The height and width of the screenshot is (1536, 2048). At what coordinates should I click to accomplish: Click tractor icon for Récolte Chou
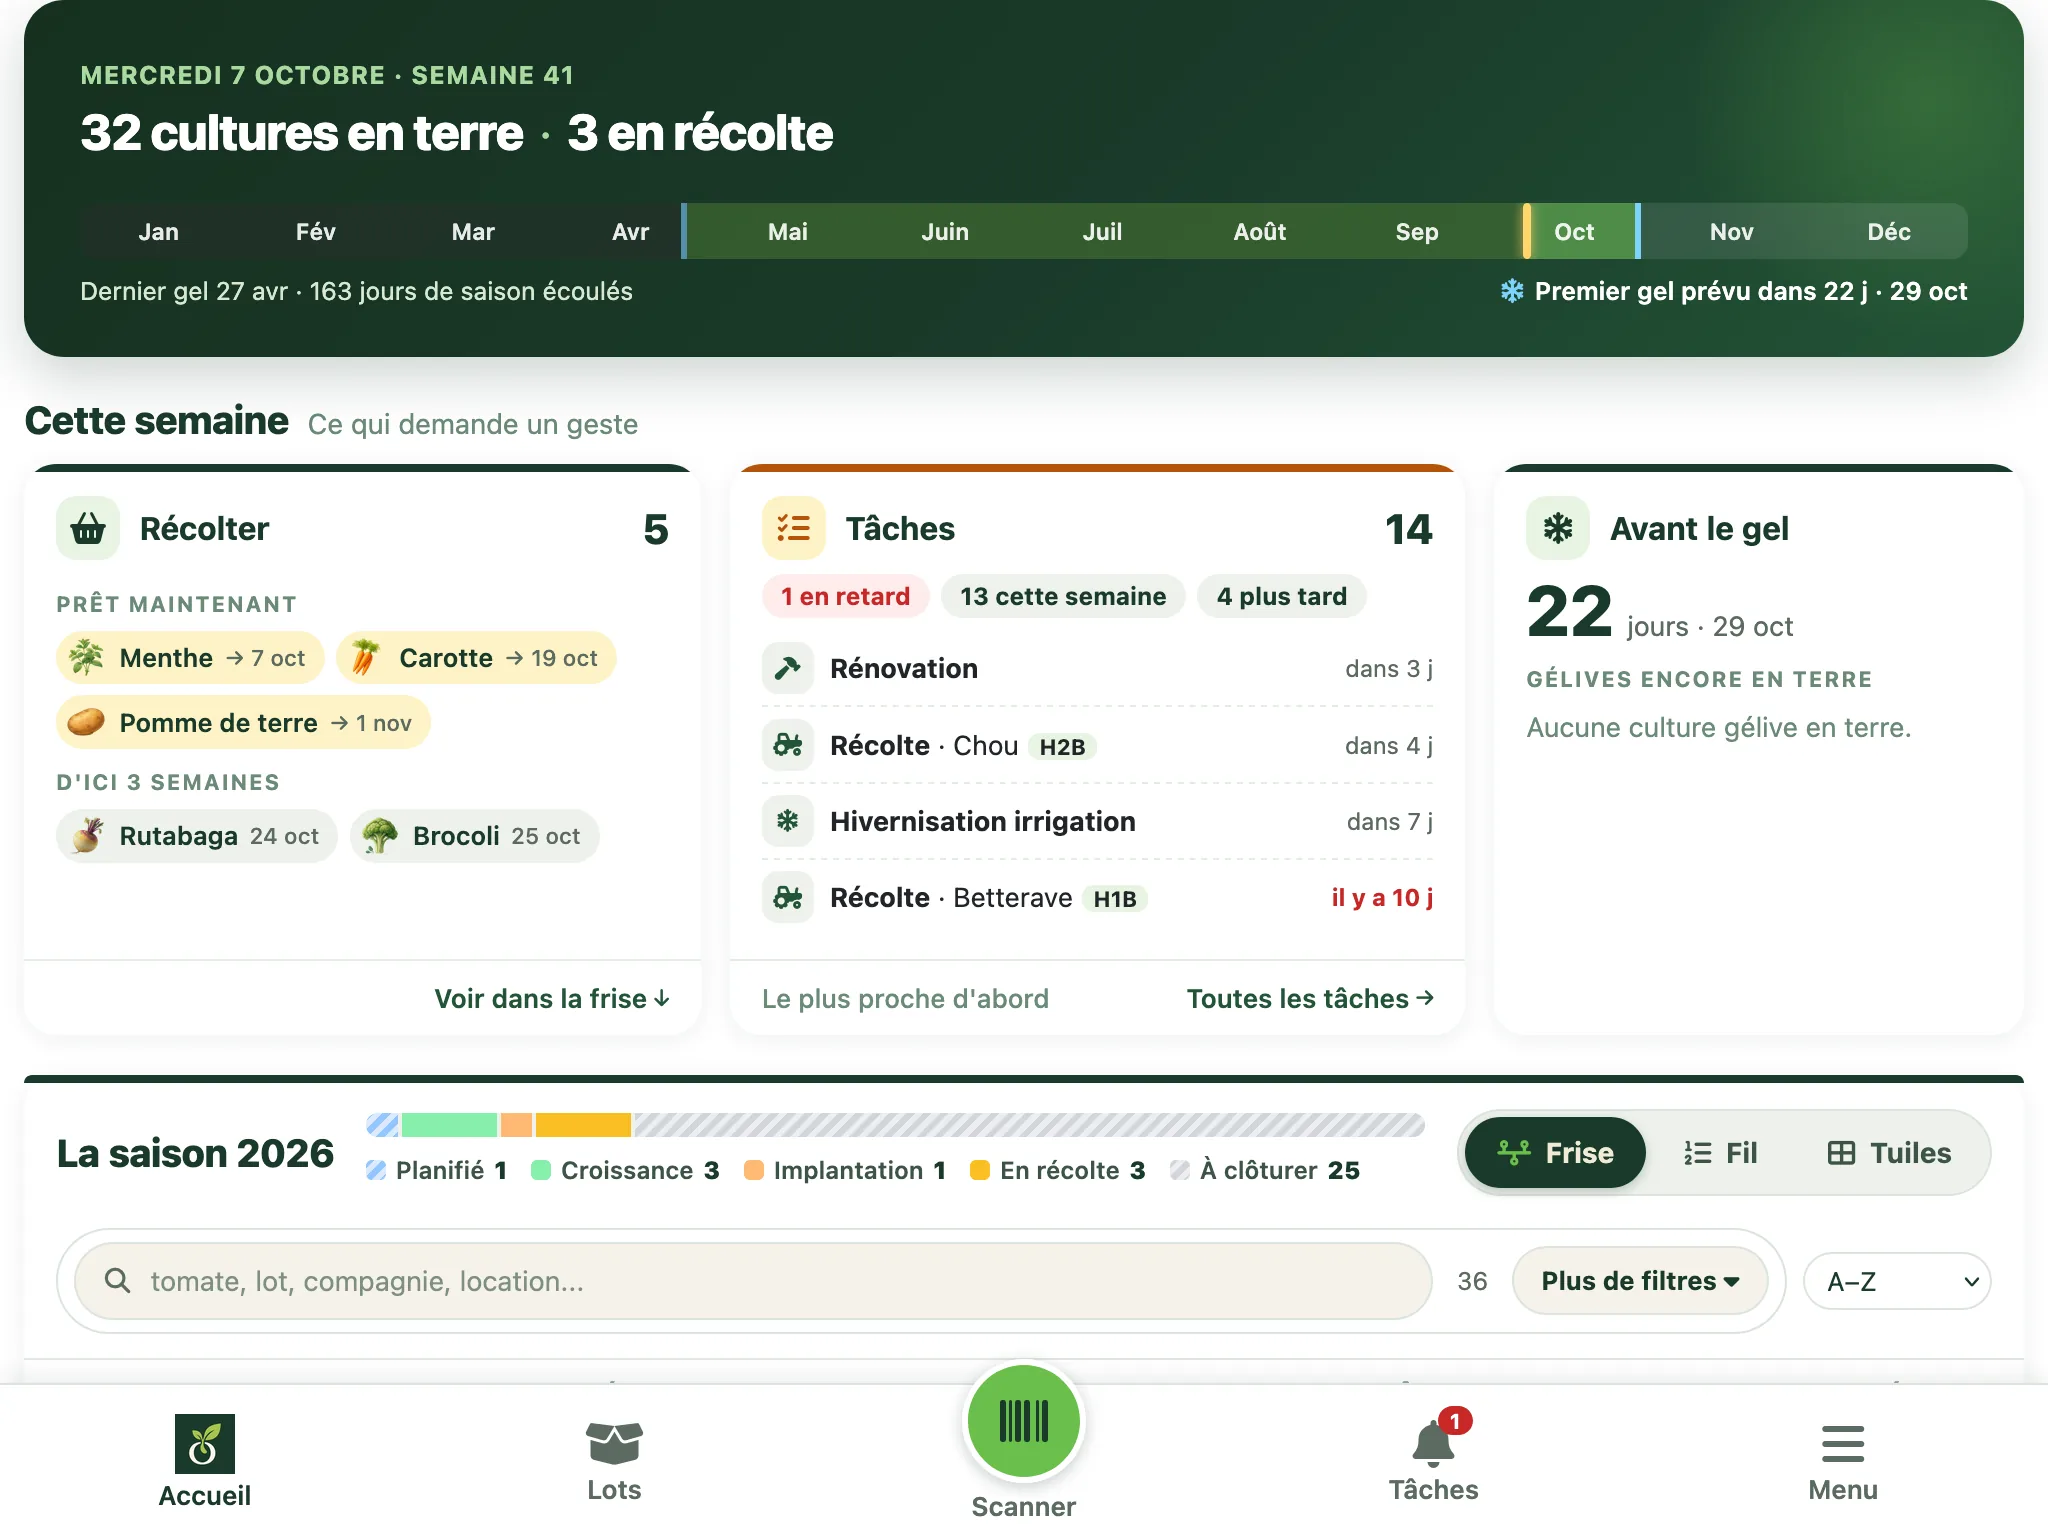(788, 746)
